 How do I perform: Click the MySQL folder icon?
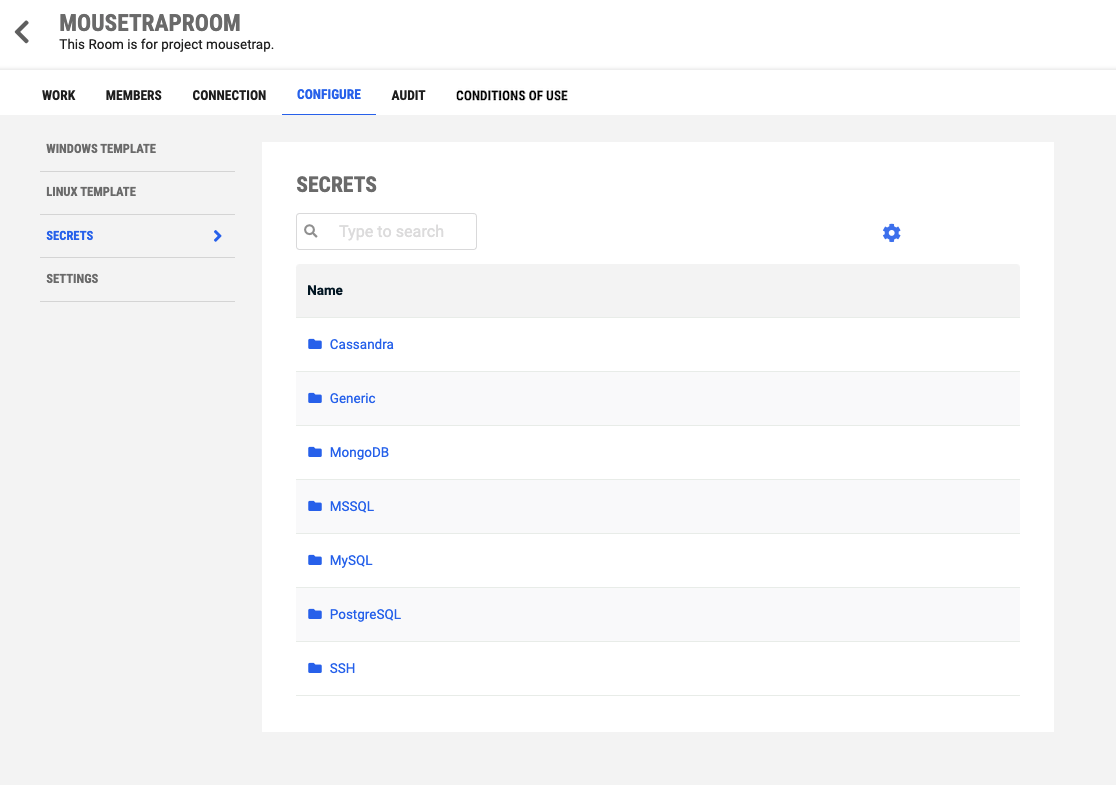click(315, 560)
